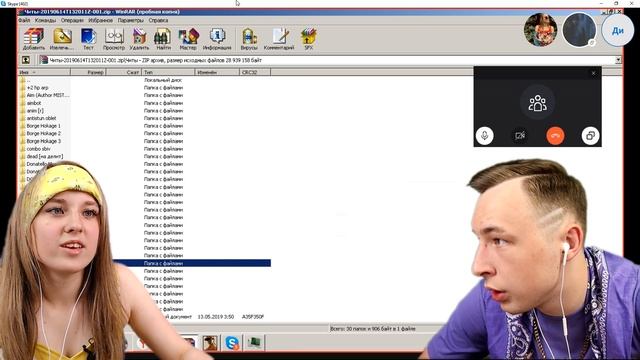Sort by the CRC32 column header
This screenshot has height=360, width=640.
(x=255, y=72)
